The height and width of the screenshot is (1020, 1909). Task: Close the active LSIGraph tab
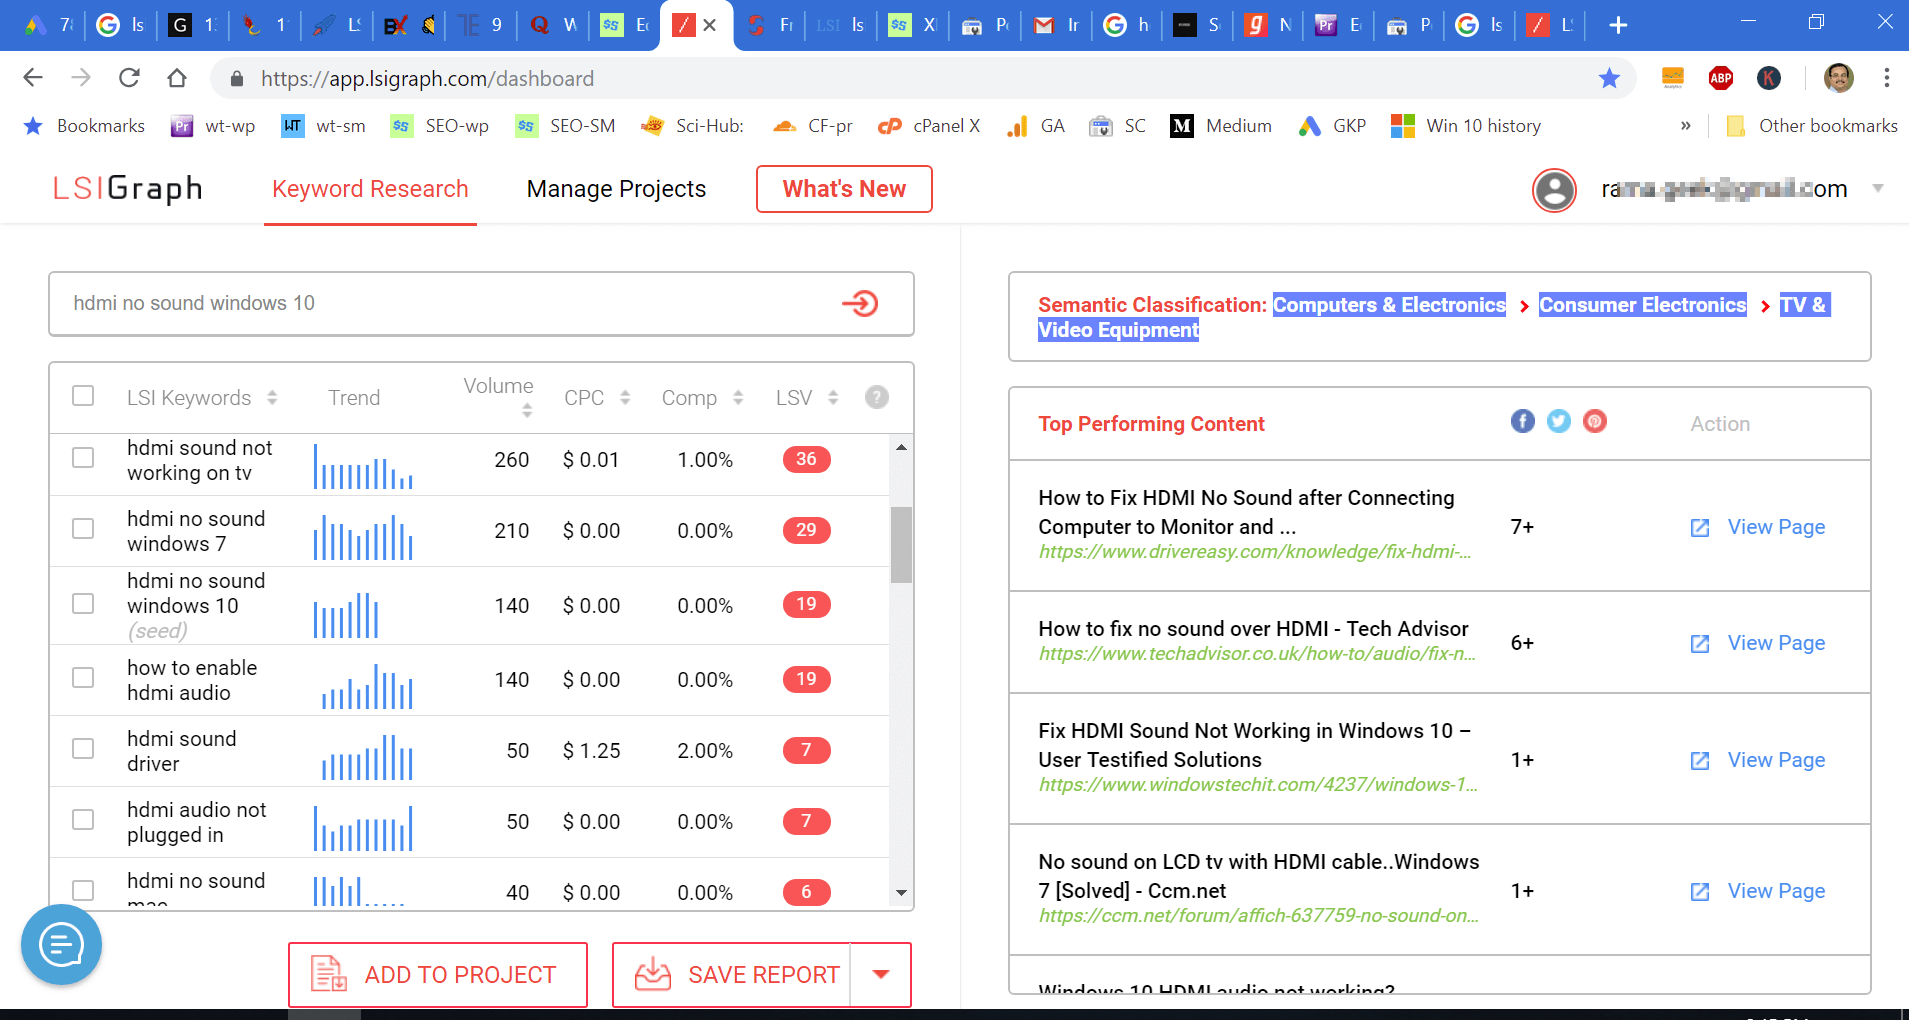point(710,25)
